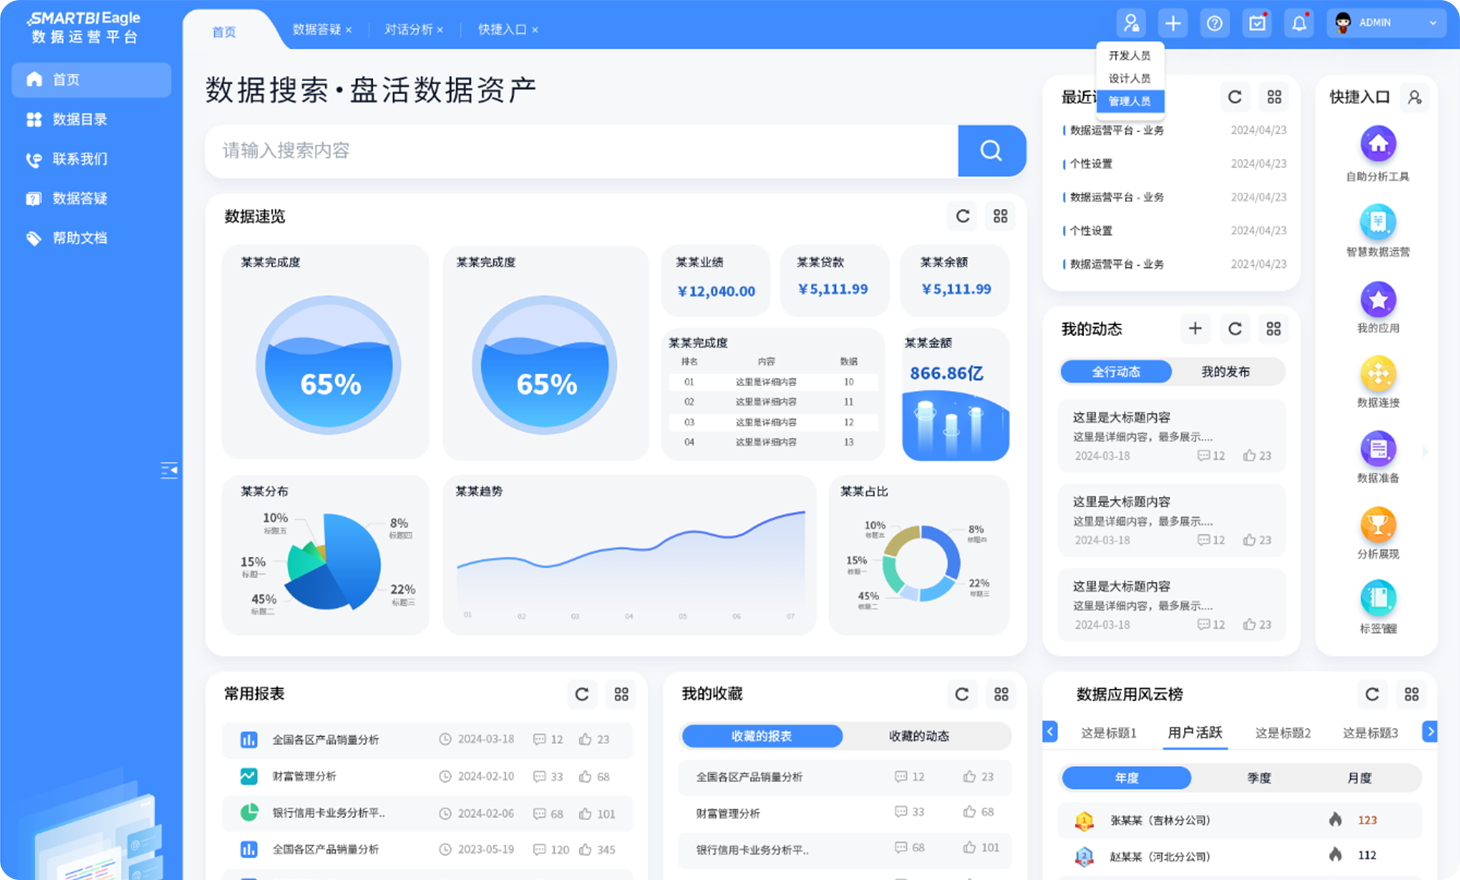Refresh the 数据速览 panel
The image size is (1460, 880).
point(962,216)
